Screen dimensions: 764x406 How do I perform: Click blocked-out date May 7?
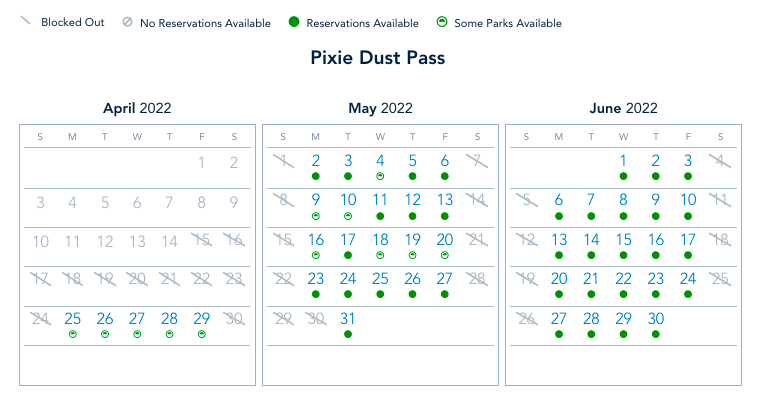[477, 161]
